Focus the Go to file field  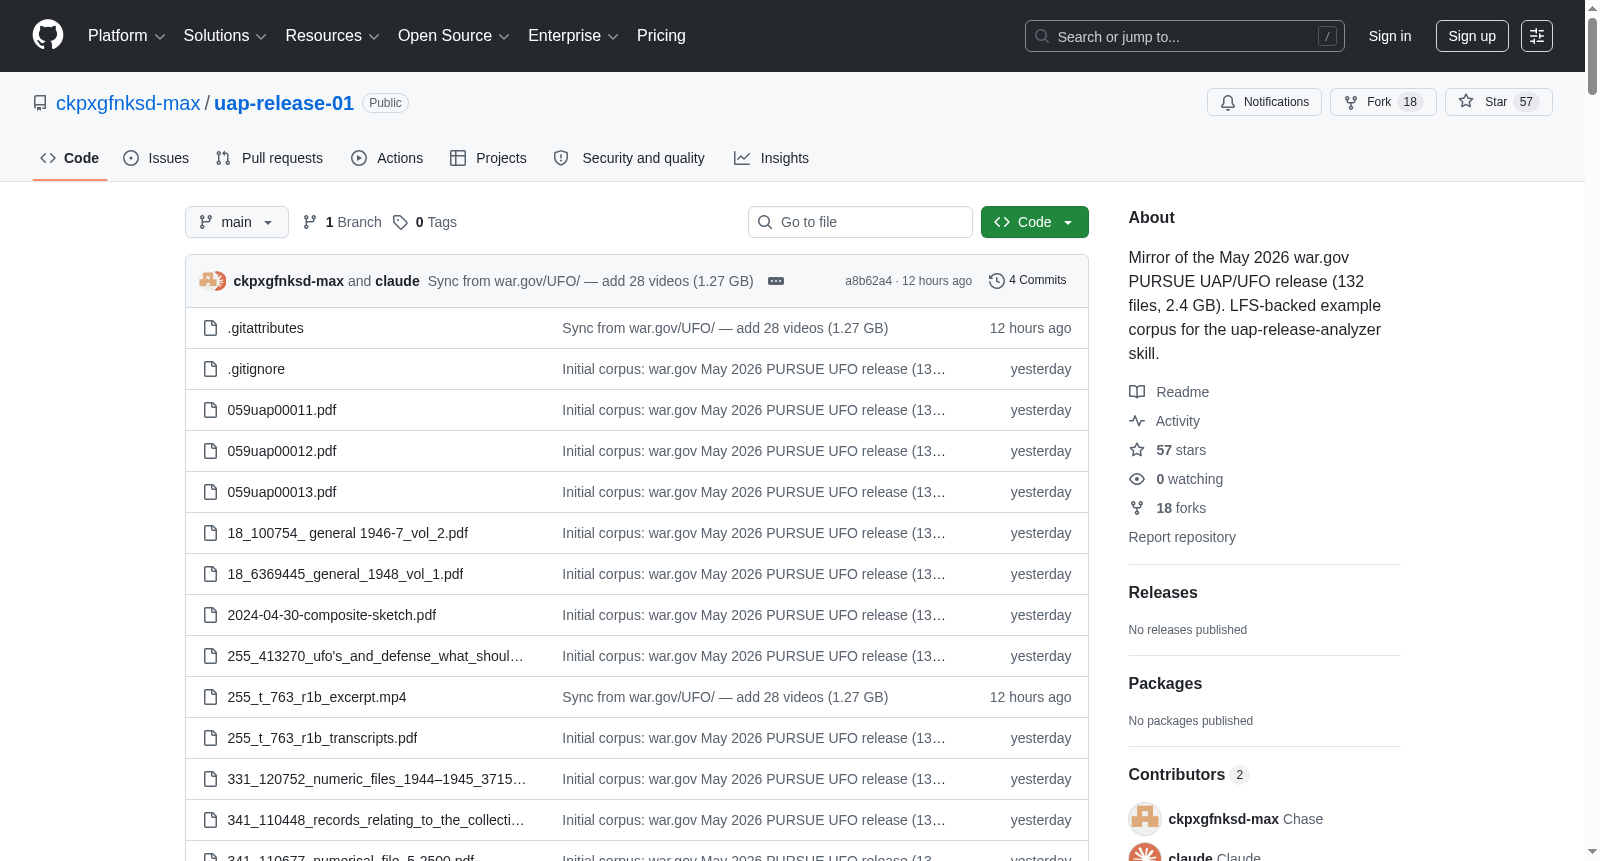click(x=860, y=222)
